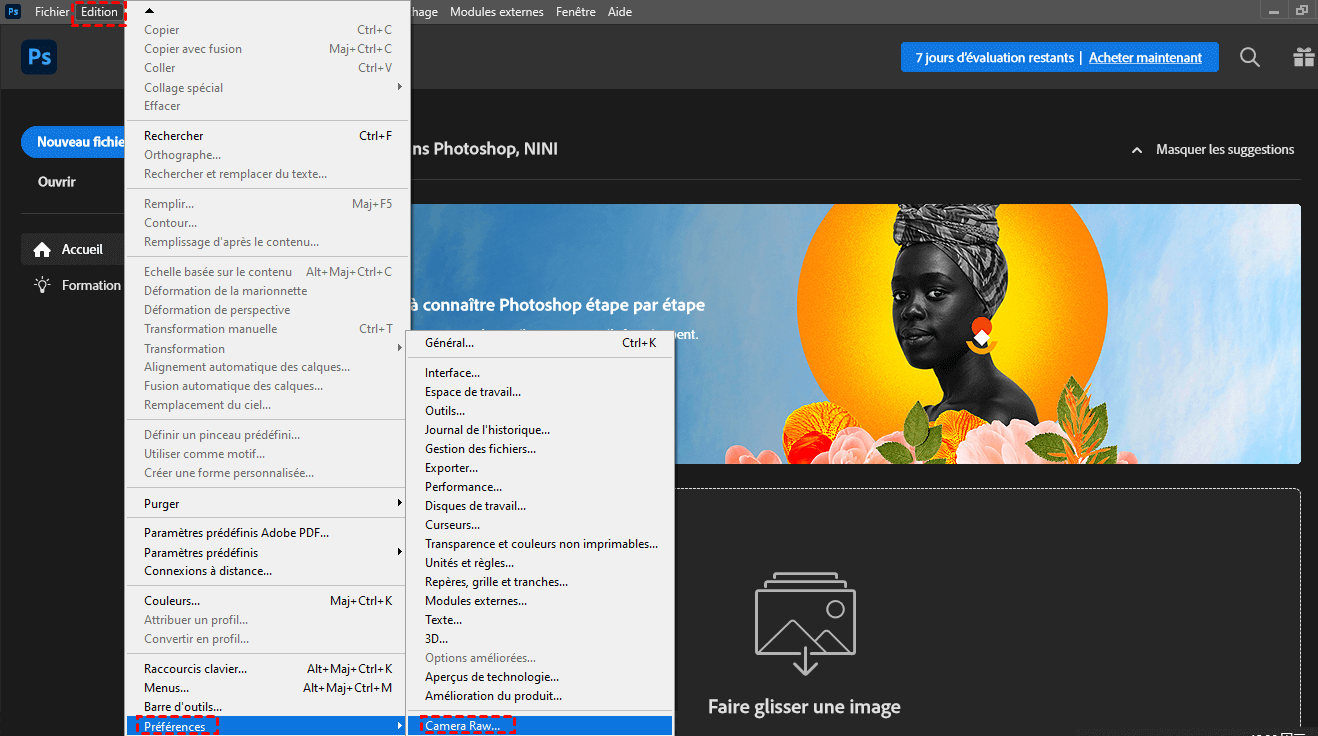The width and height of the screenshot is (1318, 736).
Task: Open the search magnifier icon
Action: [1250, 58]
